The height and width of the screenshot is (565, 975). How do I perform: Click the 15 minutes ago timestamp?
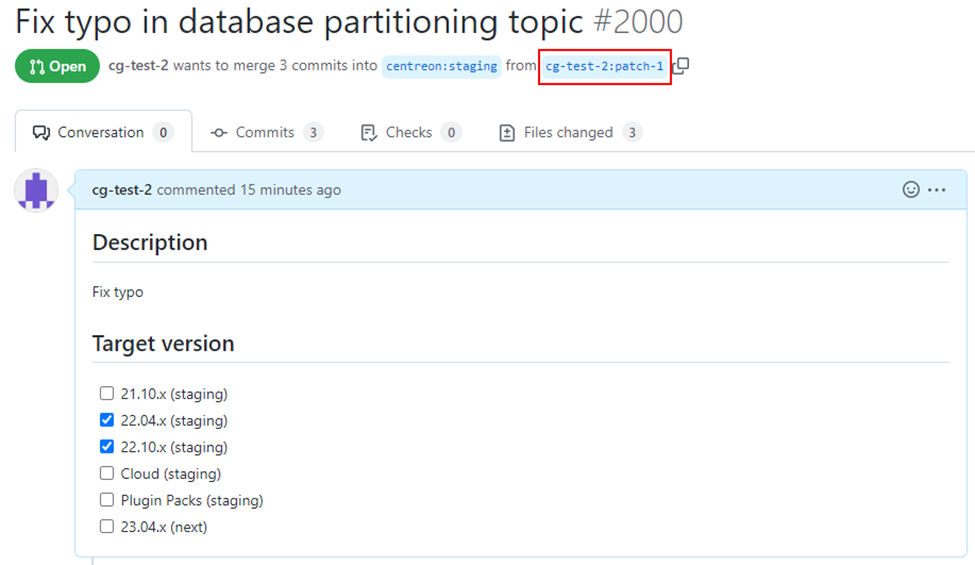point(290,190)
